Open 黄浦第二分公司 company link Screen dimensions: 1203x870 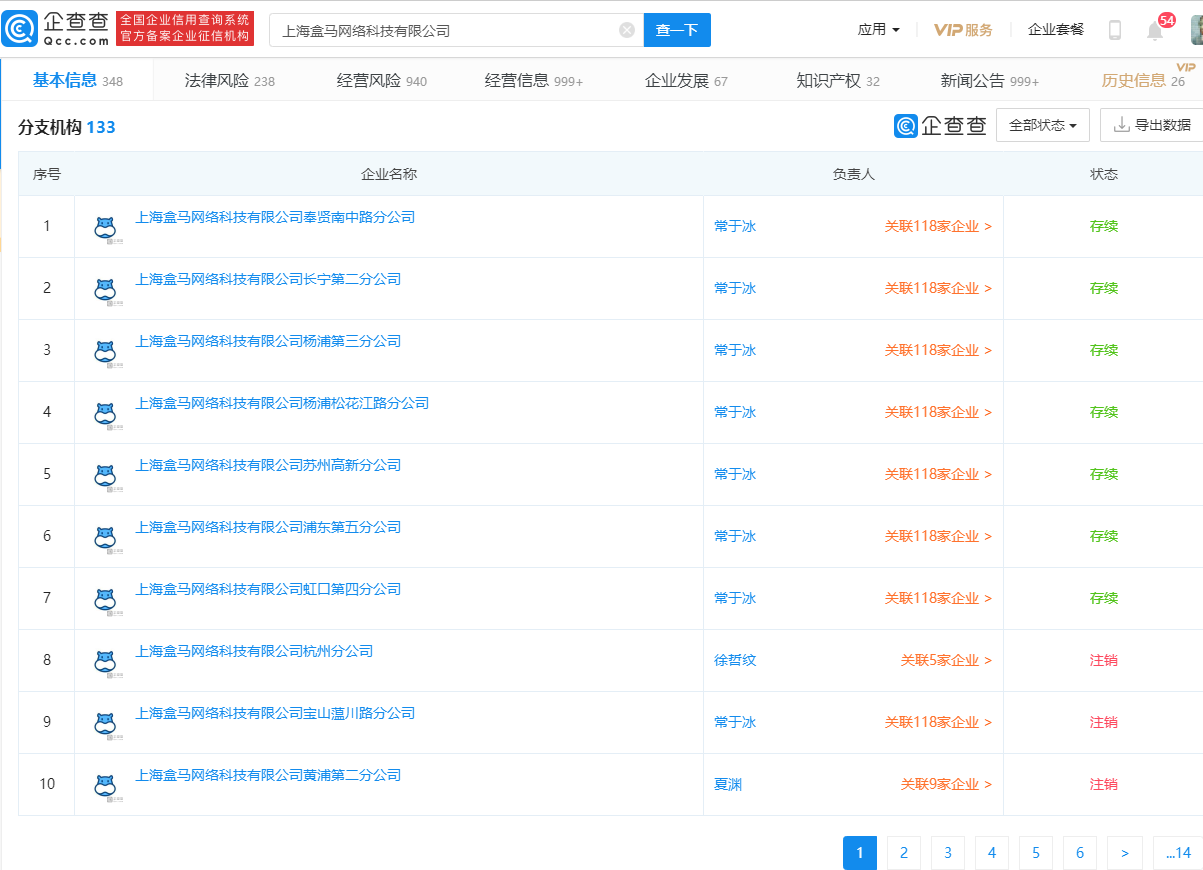pyautogui.click(x=268, y=775)
